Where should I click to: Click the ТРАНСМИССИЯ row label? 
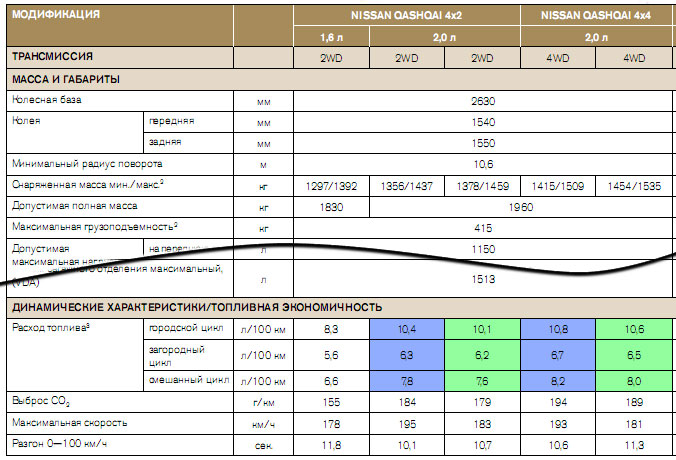pyautogui.click(x=52, y=58)
